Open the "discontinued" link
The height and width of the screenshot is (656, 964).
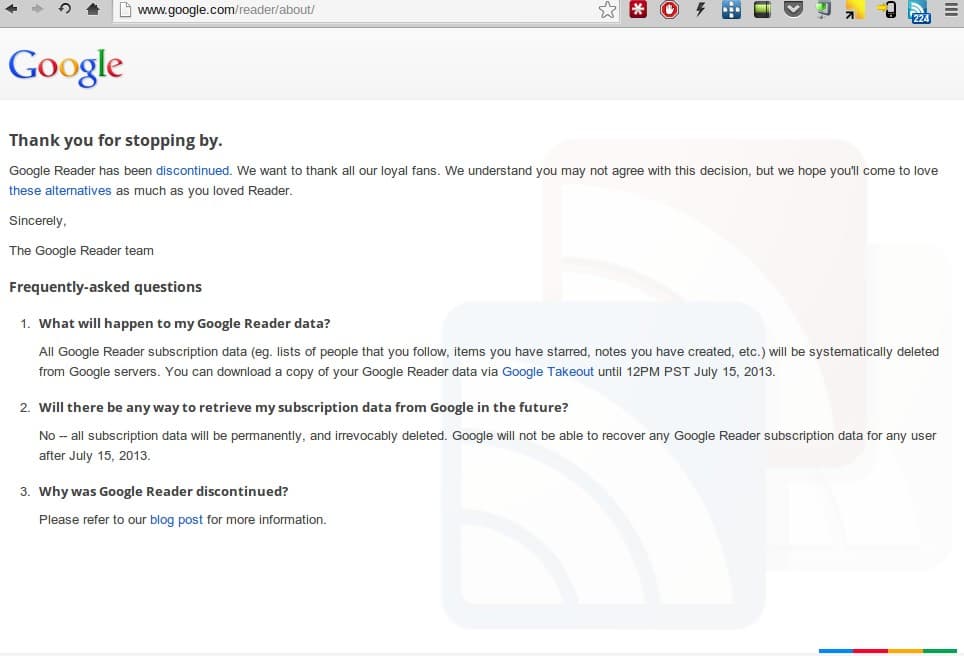click(x=192, y=170)
